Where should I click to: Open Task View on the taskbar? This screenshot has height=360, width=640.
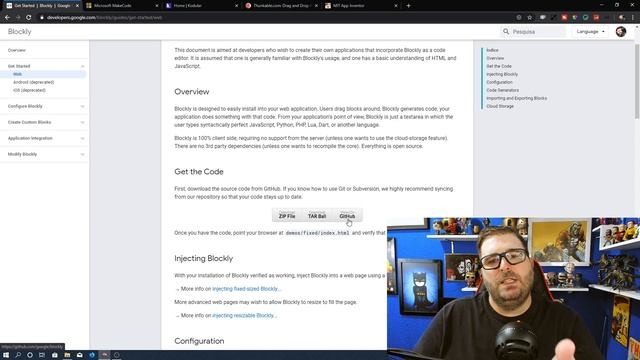[x=42, y=355]
